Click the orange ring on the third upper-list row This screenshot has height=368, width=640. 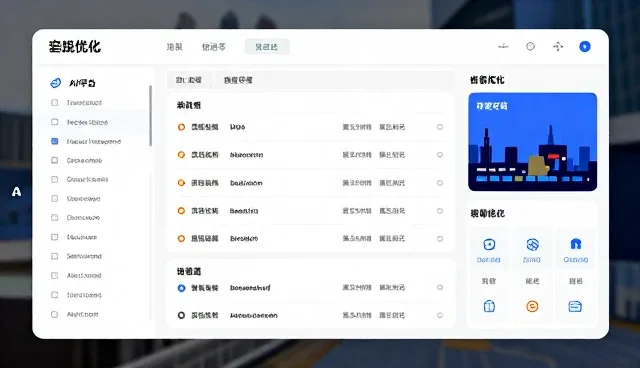coord(181,183)
